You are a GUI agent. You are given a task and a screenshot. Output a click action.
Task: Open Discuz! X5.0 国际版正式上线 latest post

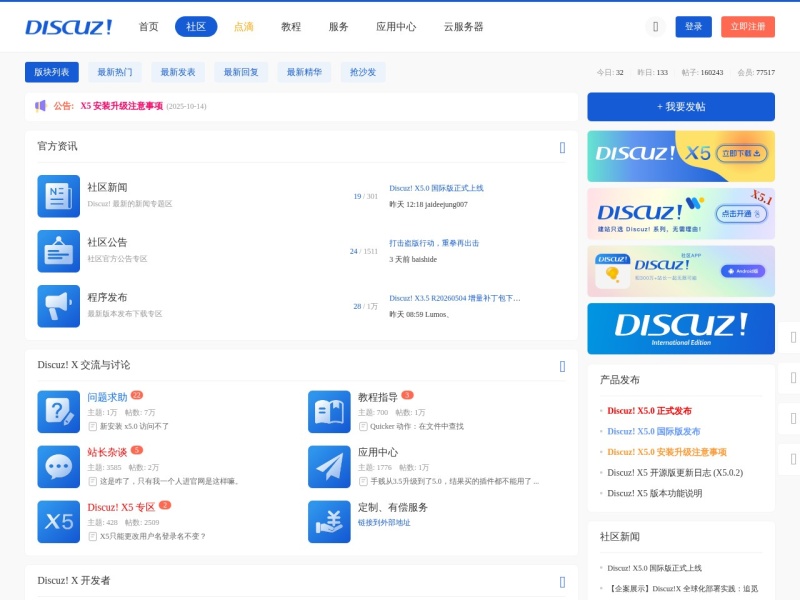point(436,188)
